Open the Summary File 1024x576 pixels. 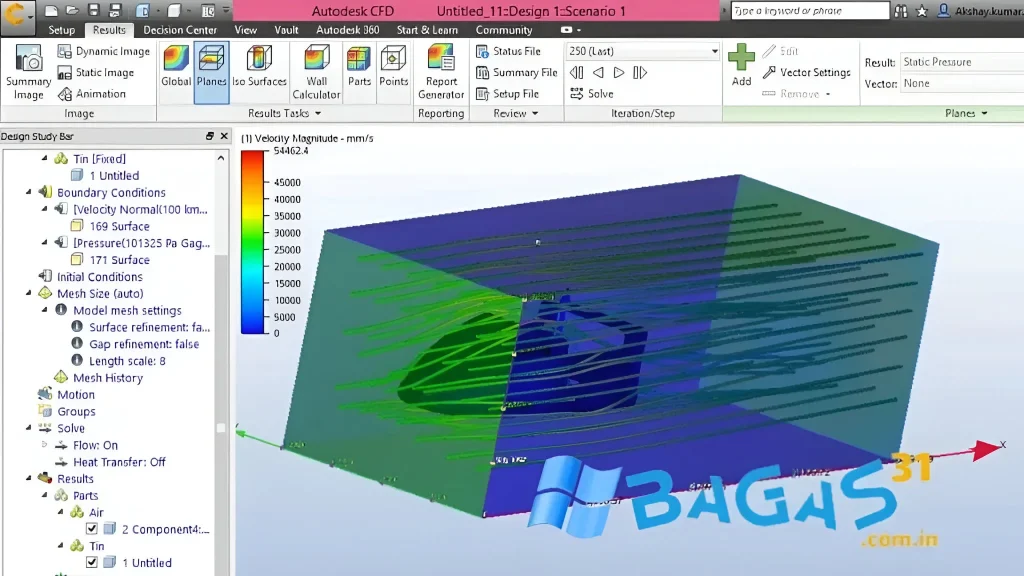click(x=517, y=72)
